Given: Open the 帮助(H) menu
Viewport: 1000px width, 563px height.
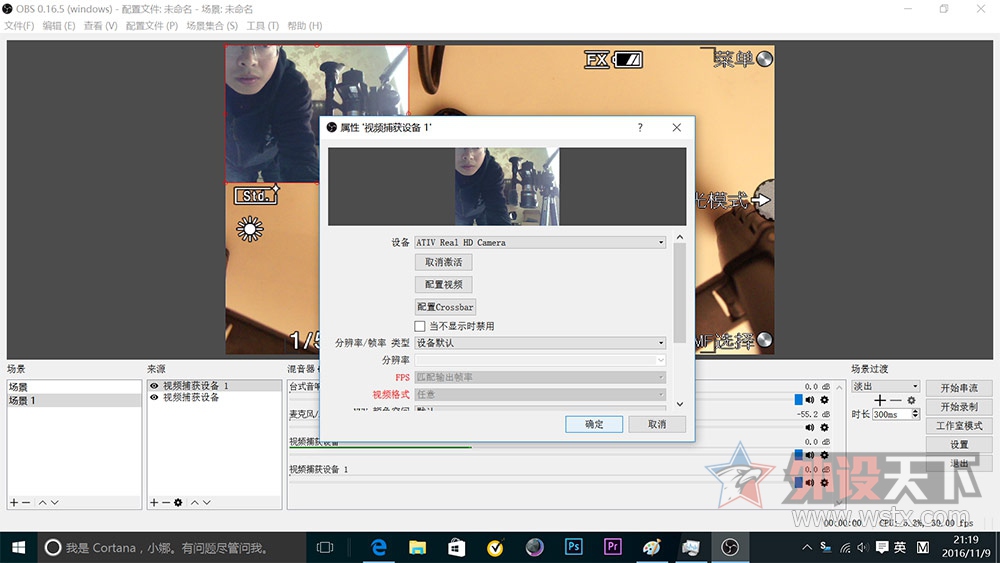Looking at the screenshot, I should click(x=305, y=26).
